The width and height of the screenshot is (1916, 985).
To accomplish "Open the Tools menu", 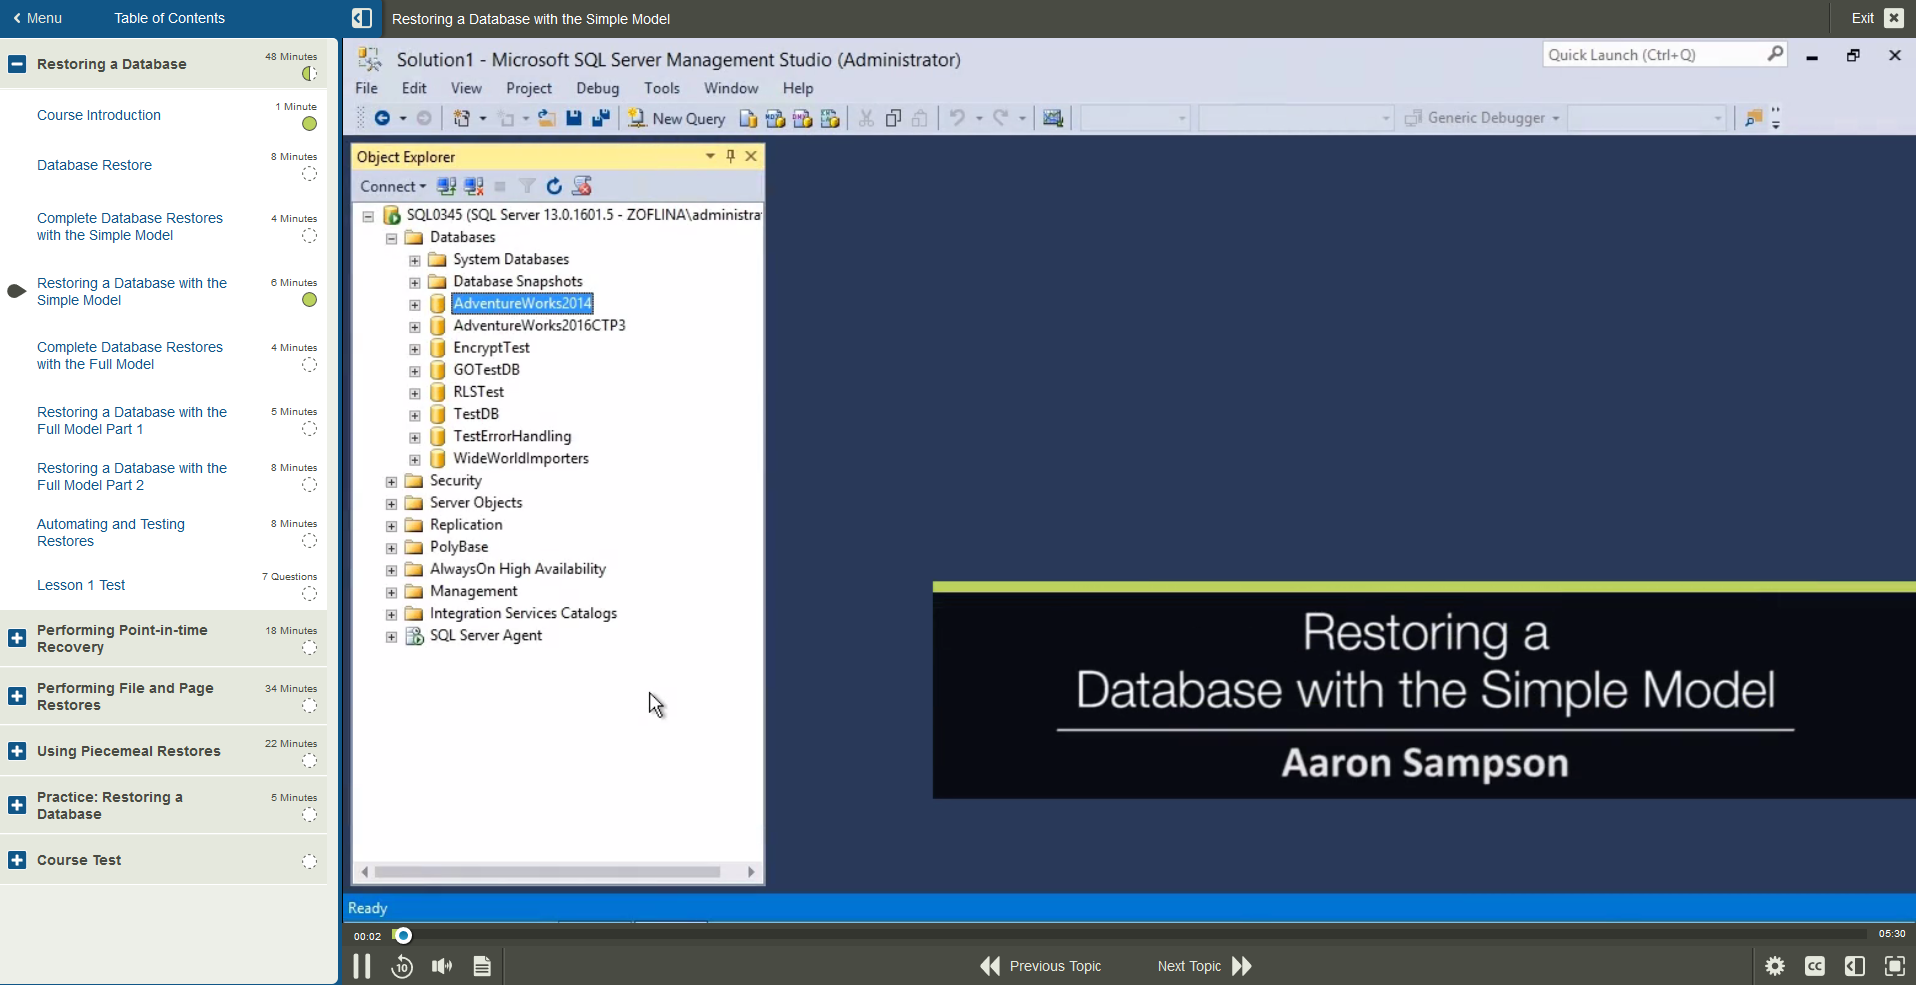I will pos(661,88).
